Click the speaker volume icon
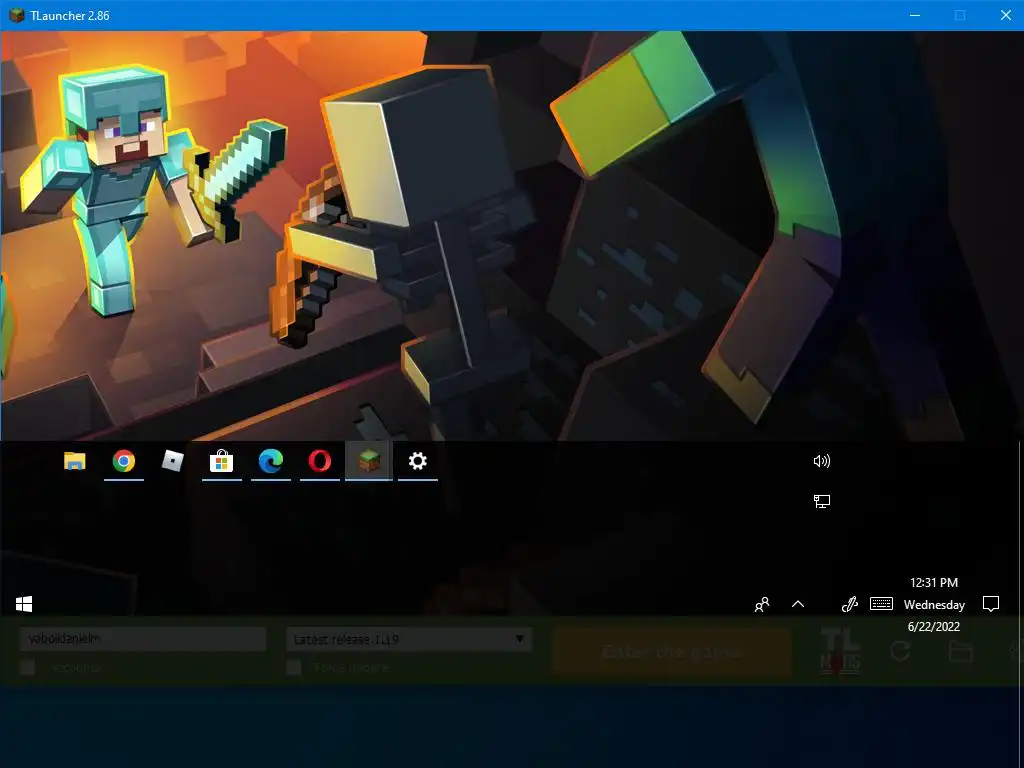 822,461
